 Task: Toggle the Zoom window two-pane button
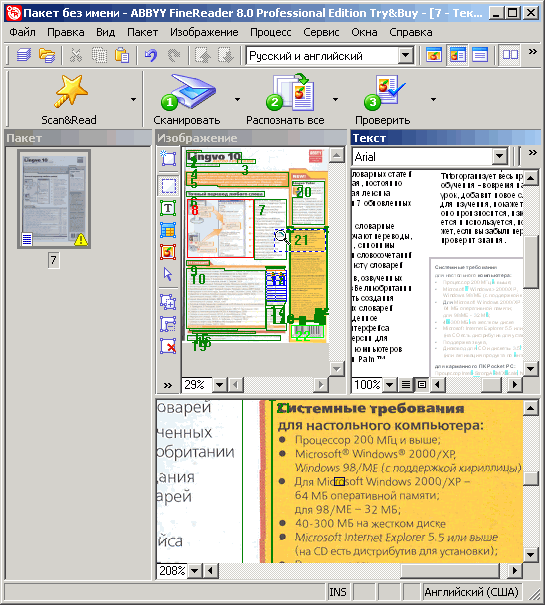click(510, 55)
